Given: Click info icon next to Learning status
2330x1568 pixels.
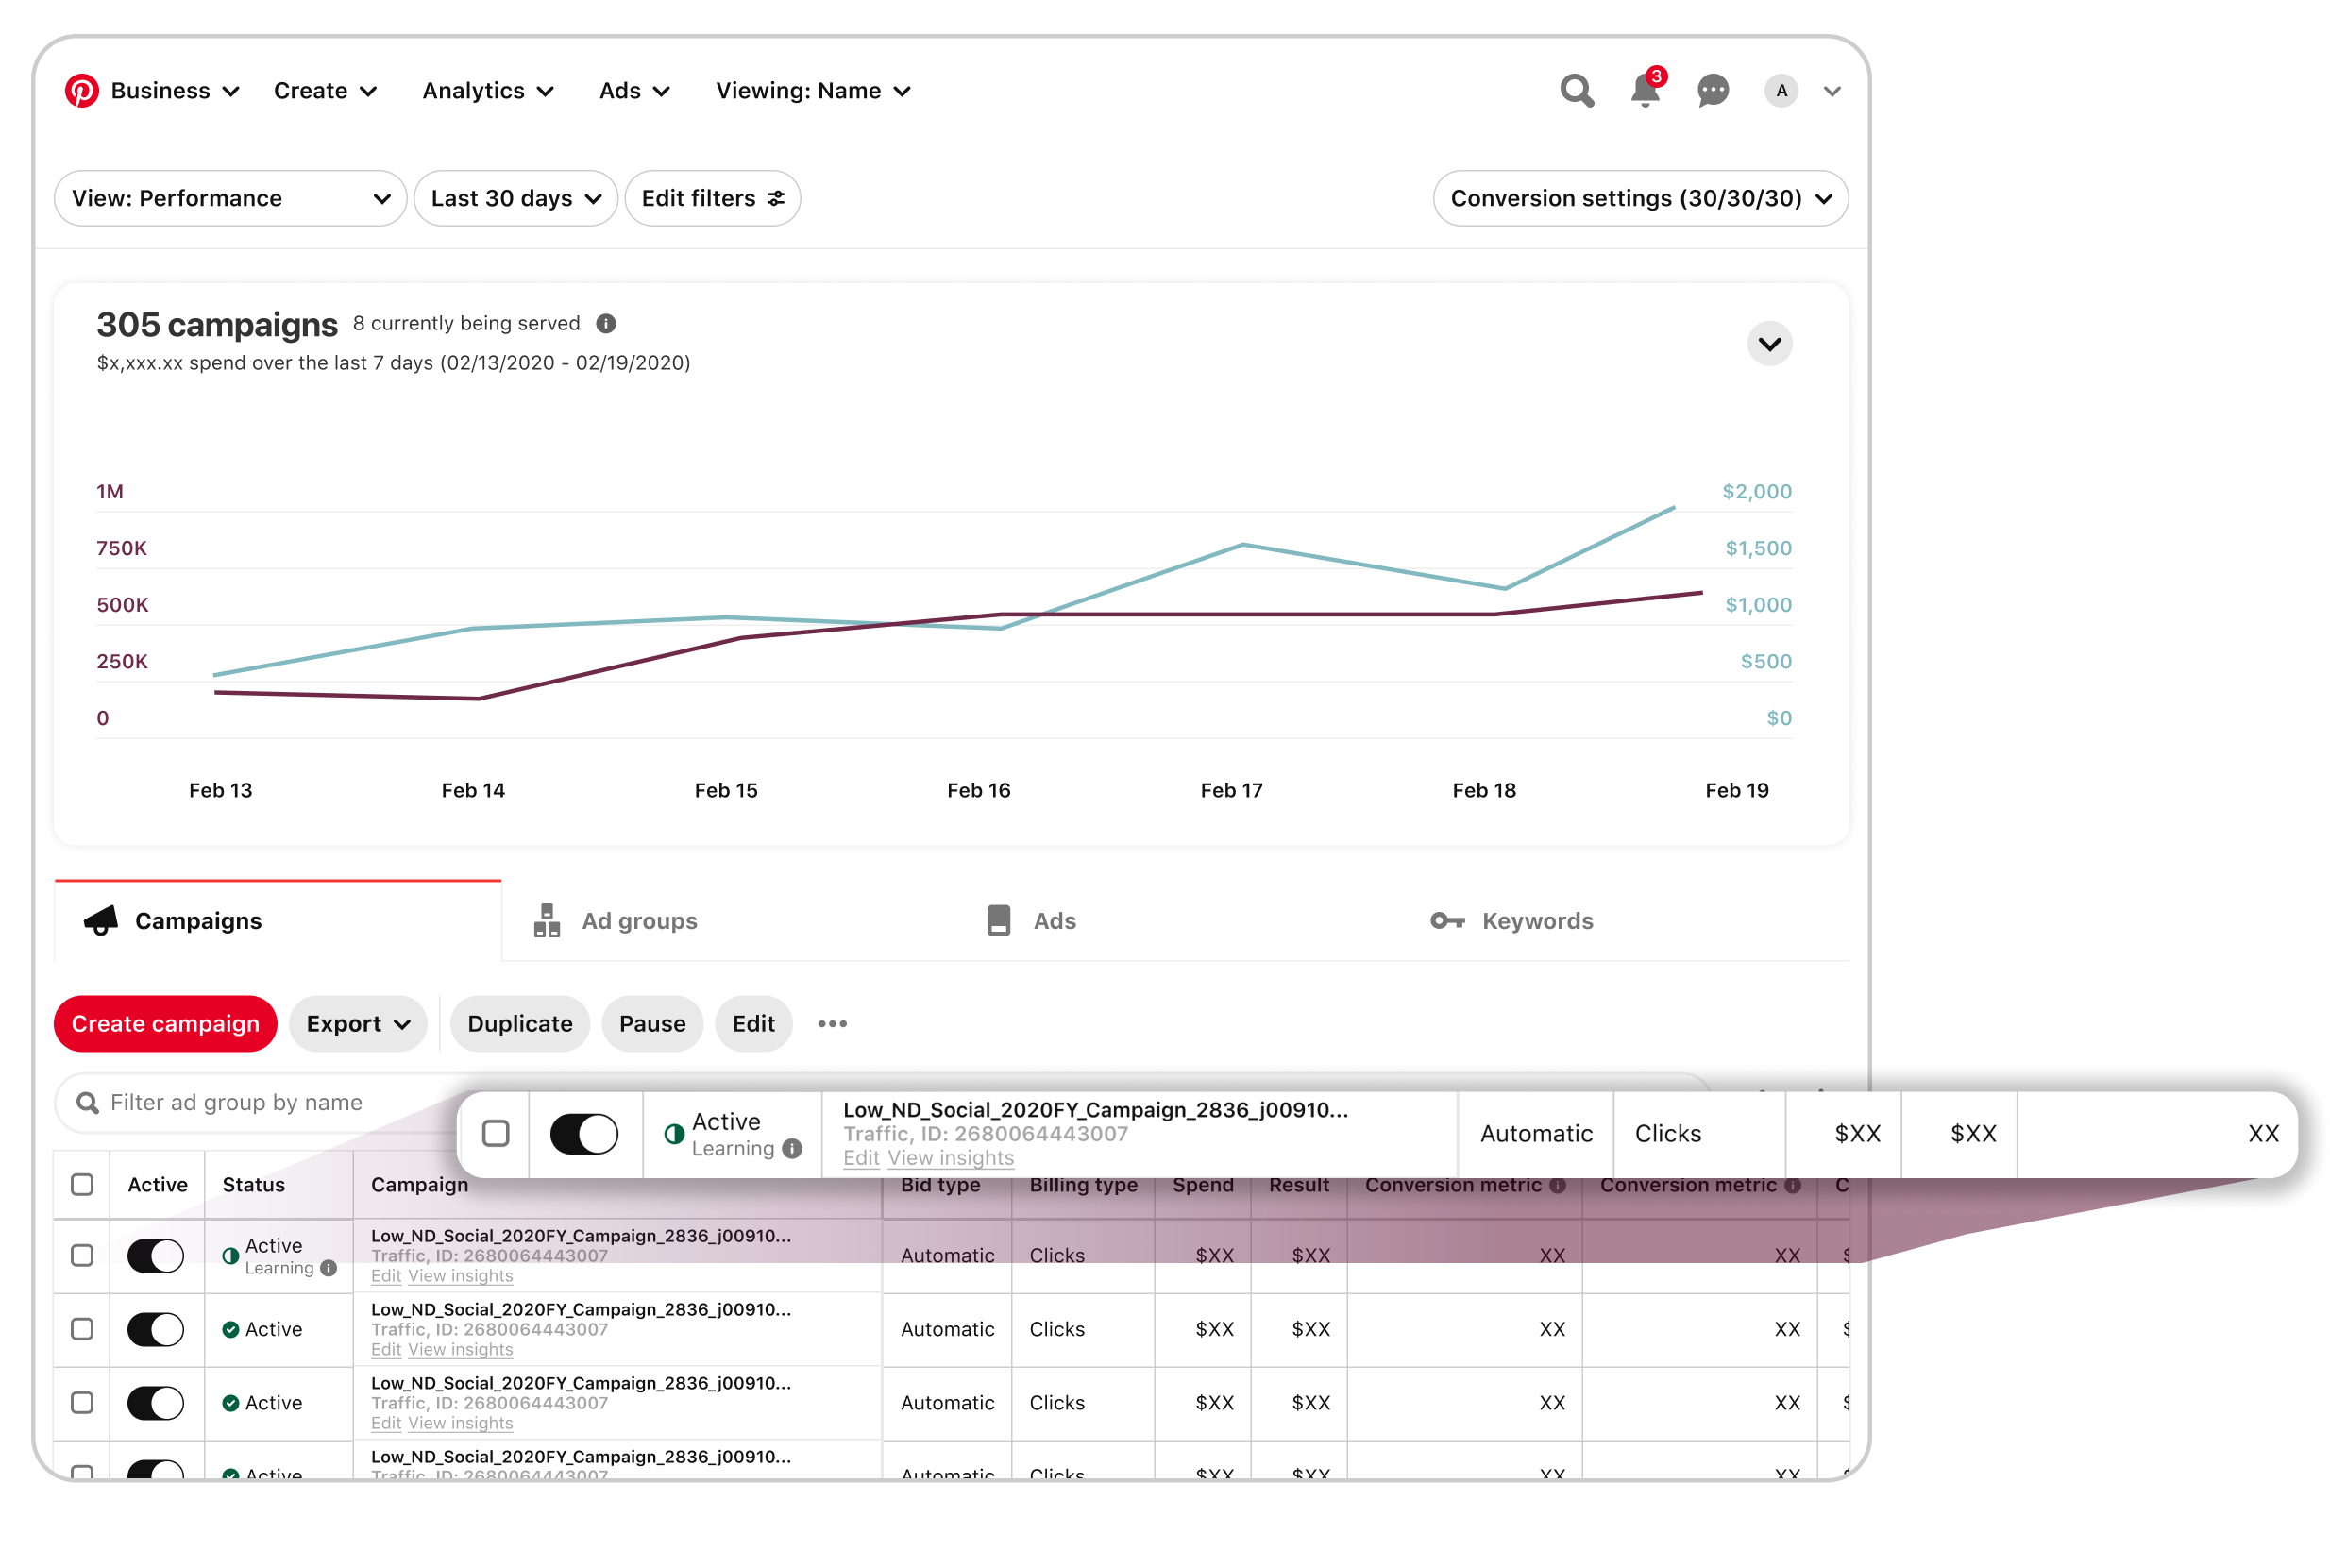Looking at the screenshot, I should [329, 1268].
